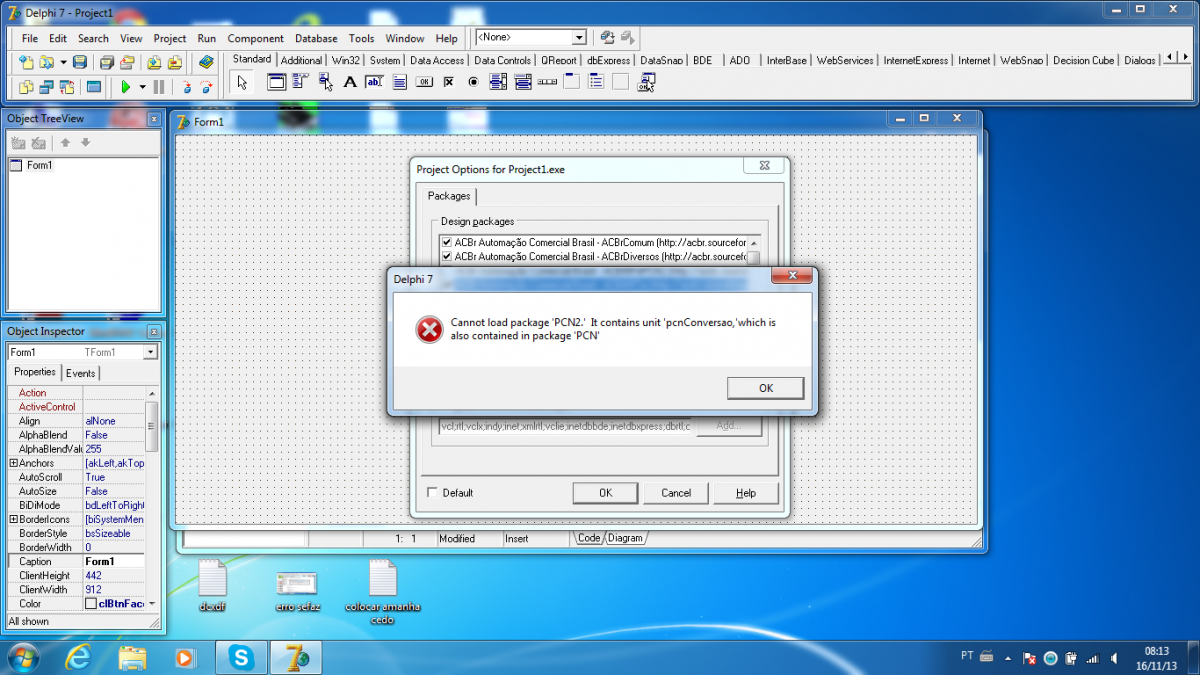Click the New items toolbar icon

[26, 62]
